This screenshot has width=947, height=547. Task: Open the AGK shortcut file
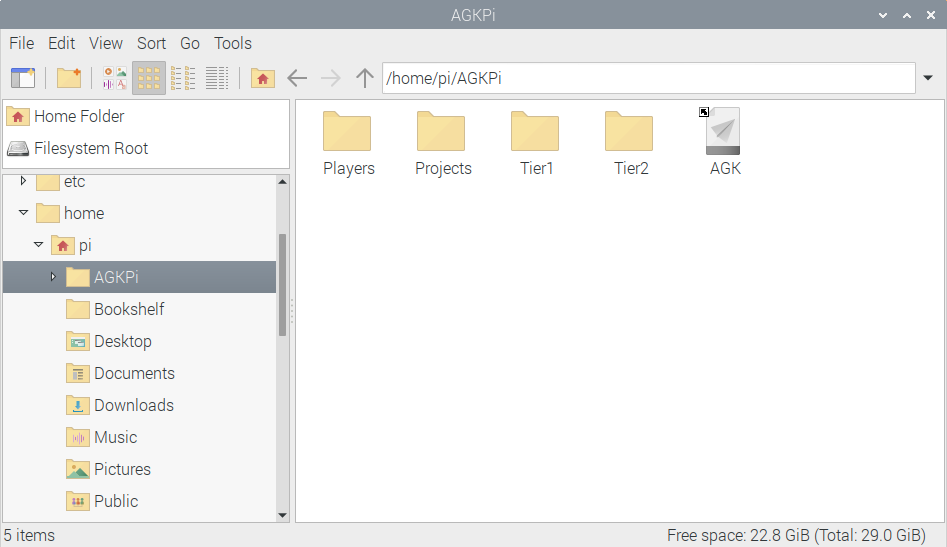[x=724, y=133]
